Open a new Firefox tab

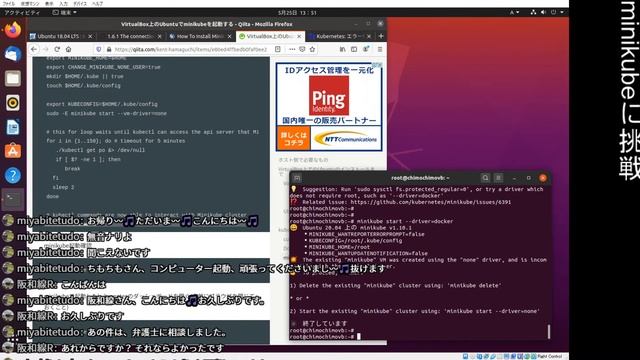coord(381,36)
